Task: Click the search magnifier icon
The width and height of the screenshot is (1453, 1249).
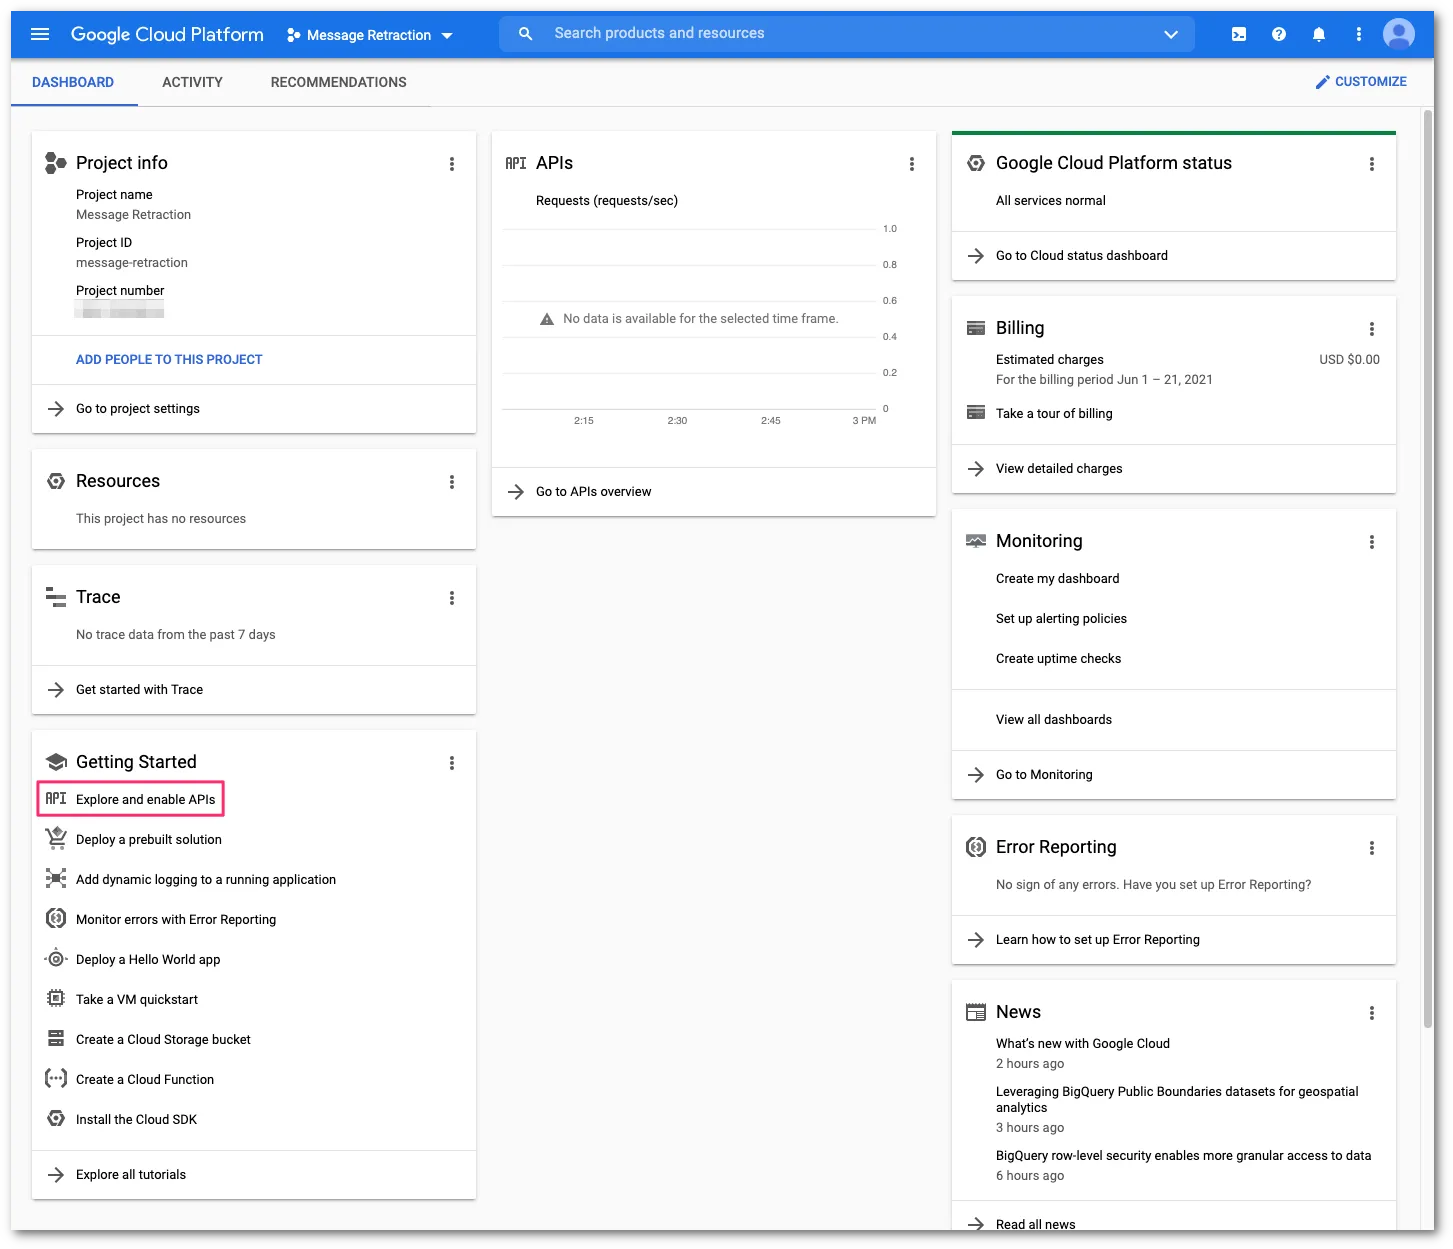Action: pyautogui.click(x=525, y=33)
